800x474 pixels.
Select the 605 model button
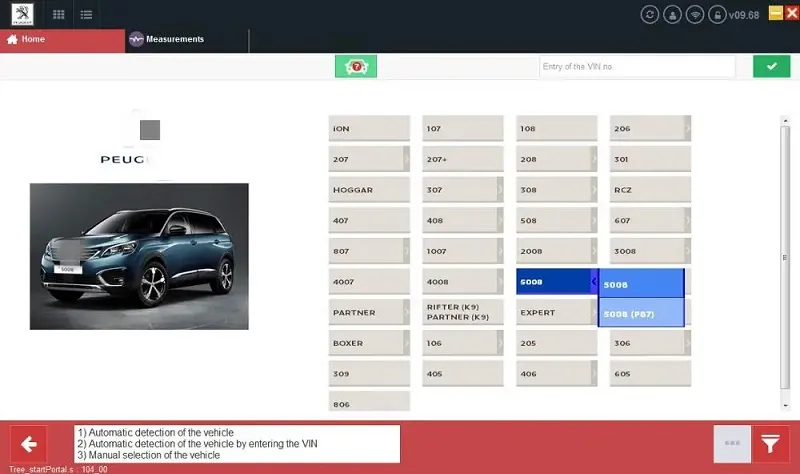651,373
